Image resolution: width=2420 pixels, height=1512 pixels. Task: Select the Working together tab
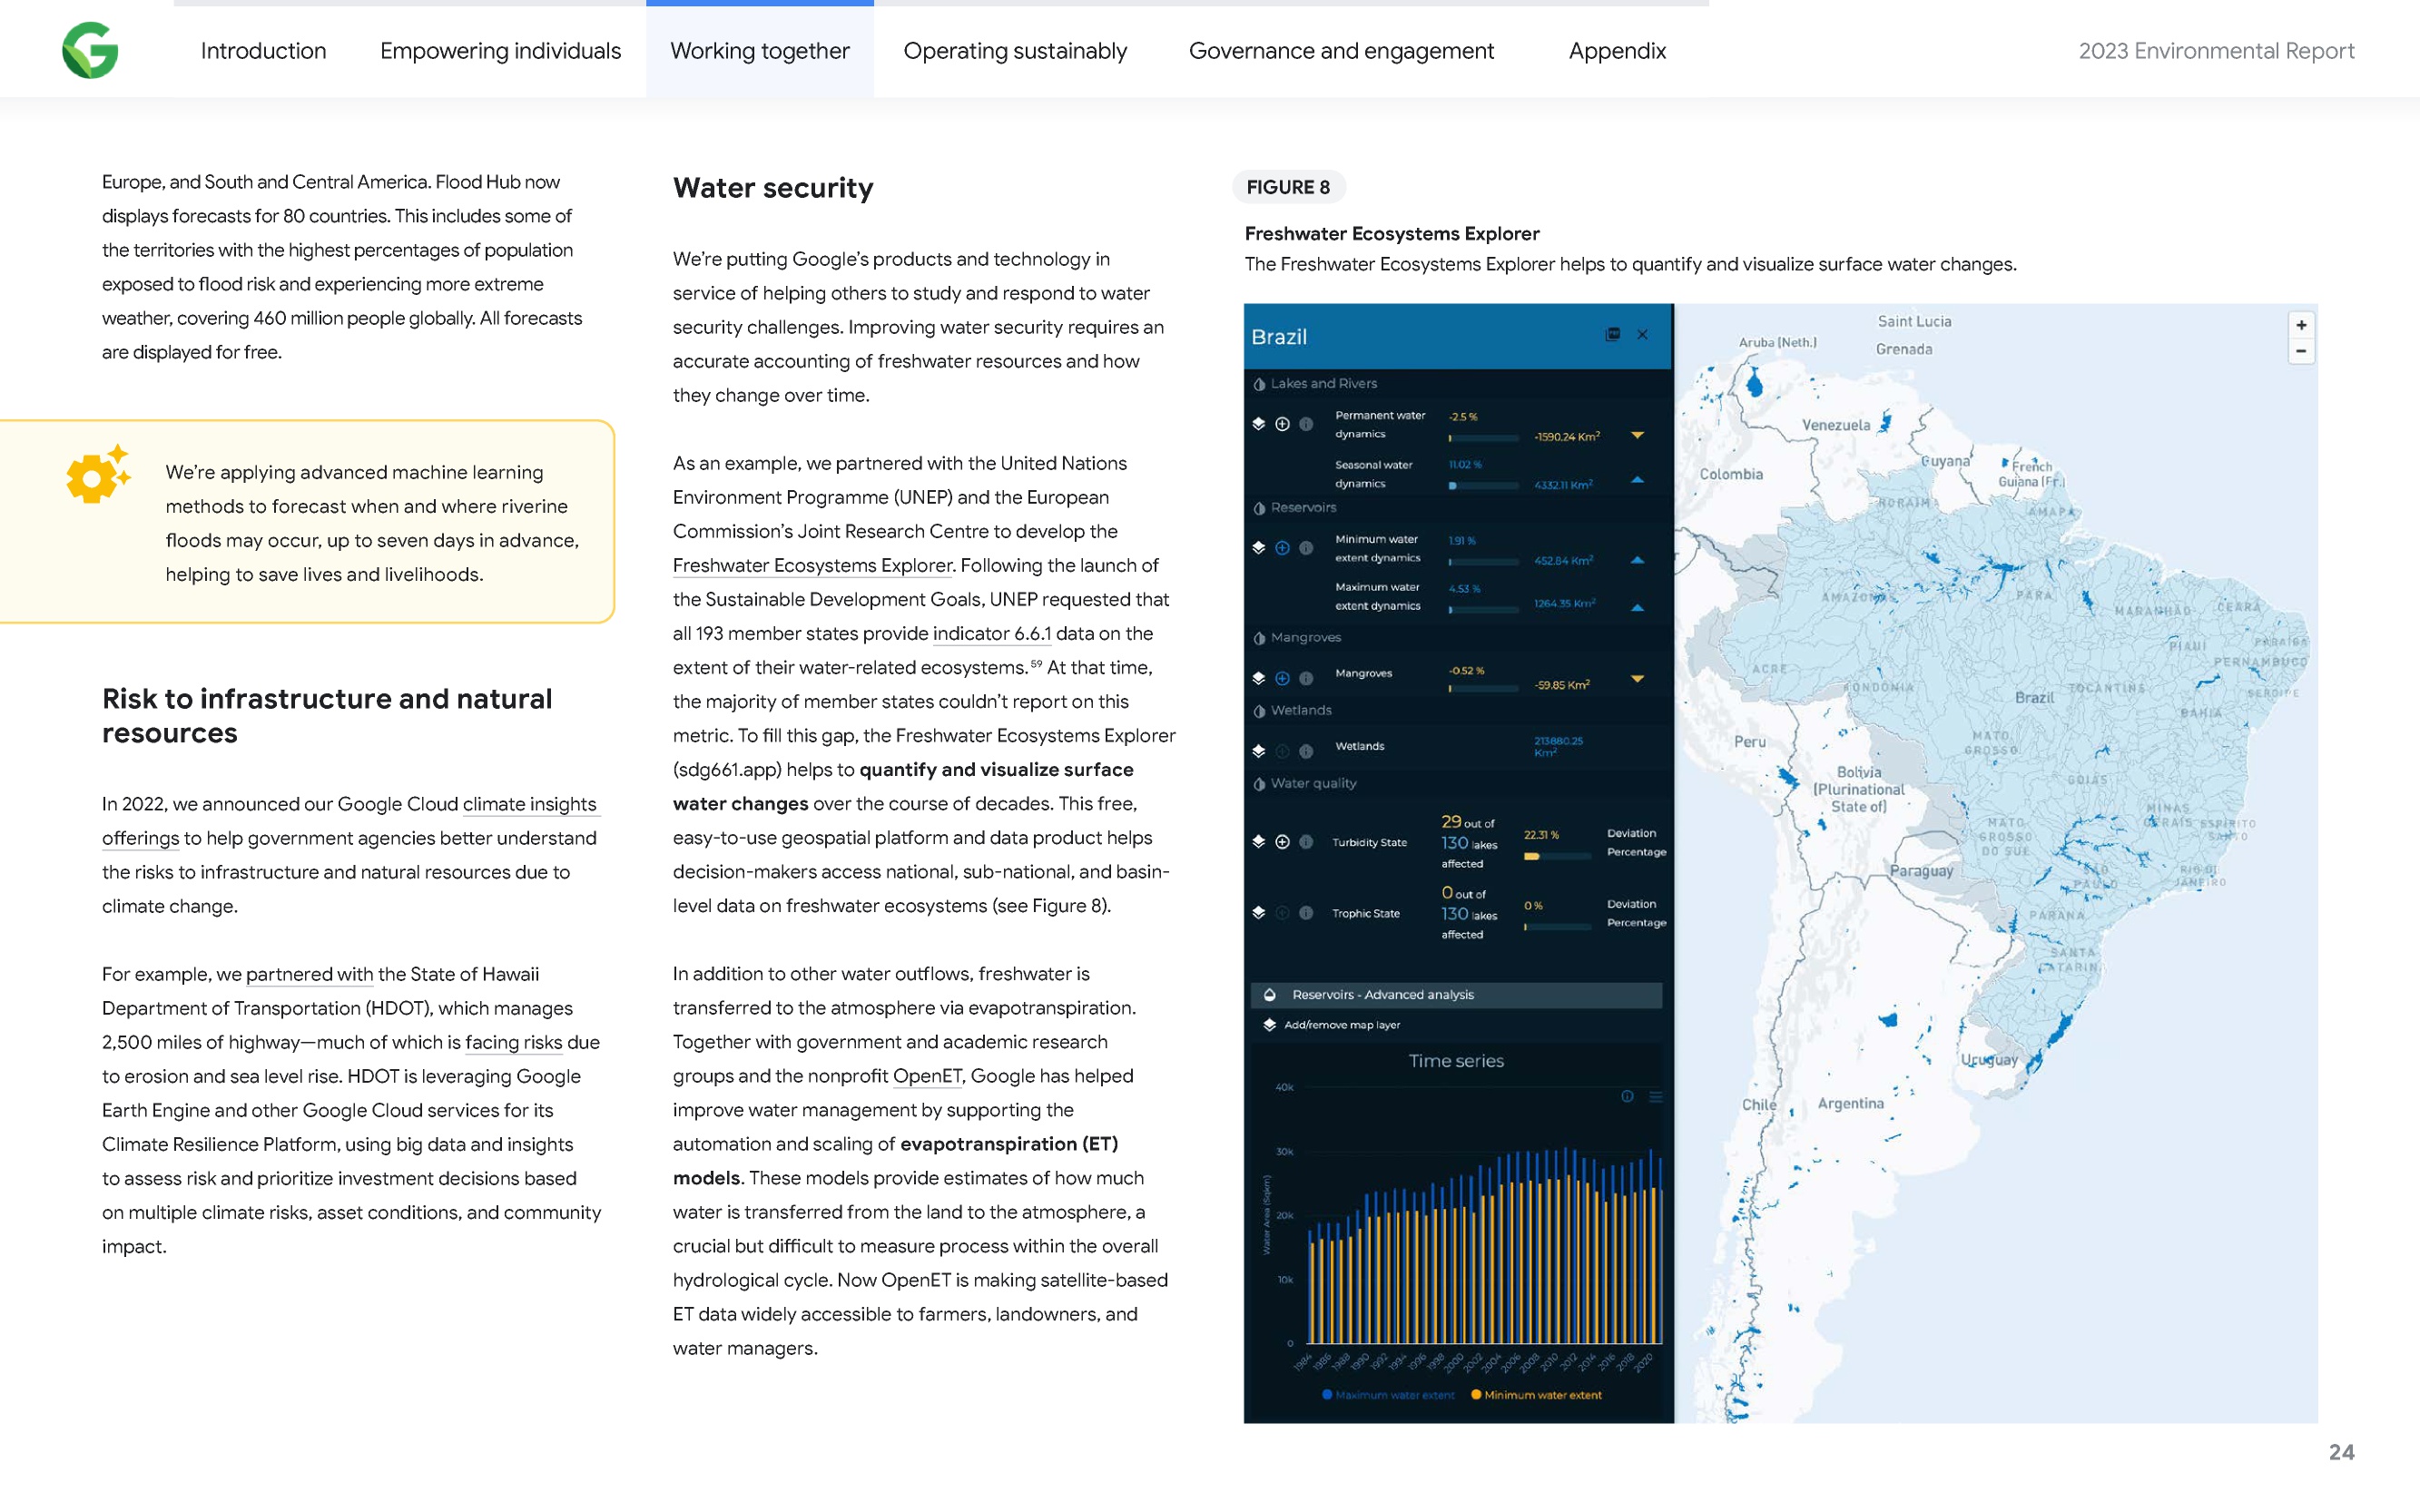760,51
